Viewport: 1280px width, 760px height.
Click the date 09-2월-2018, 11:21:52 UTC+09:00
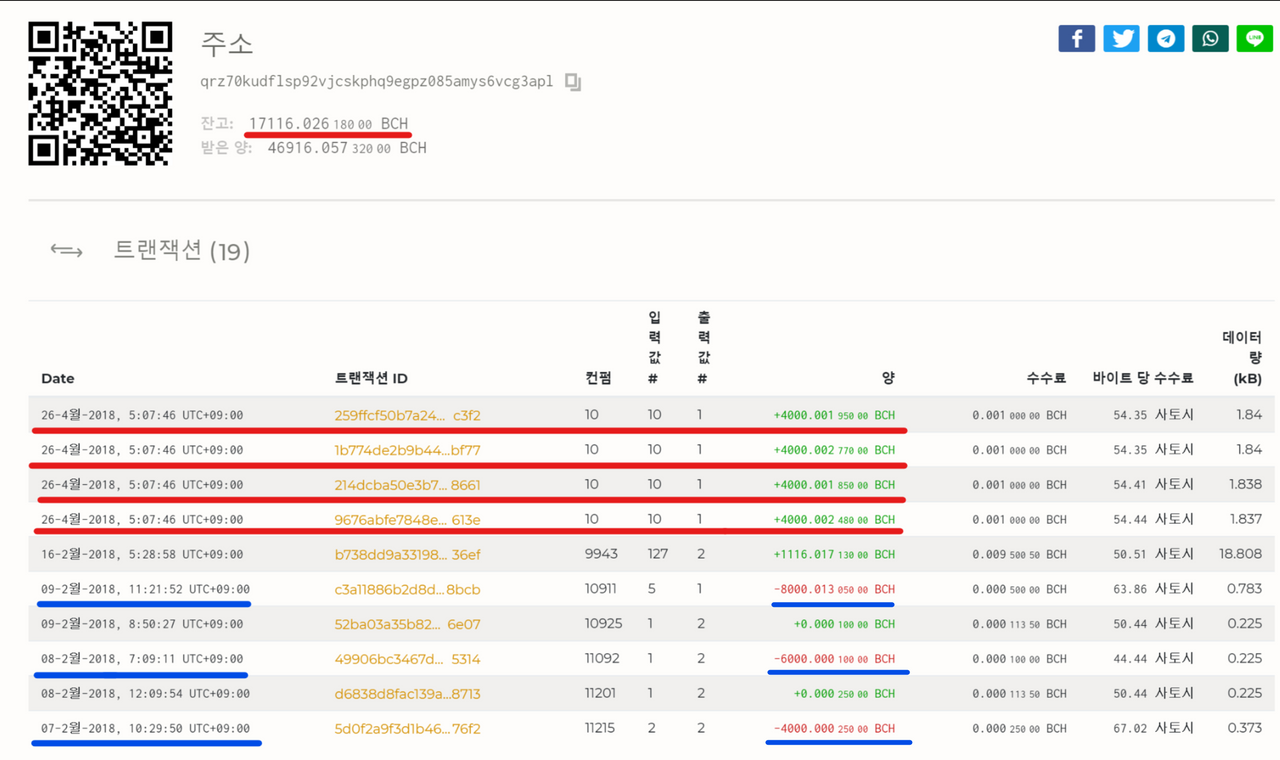tap(145, 589)
